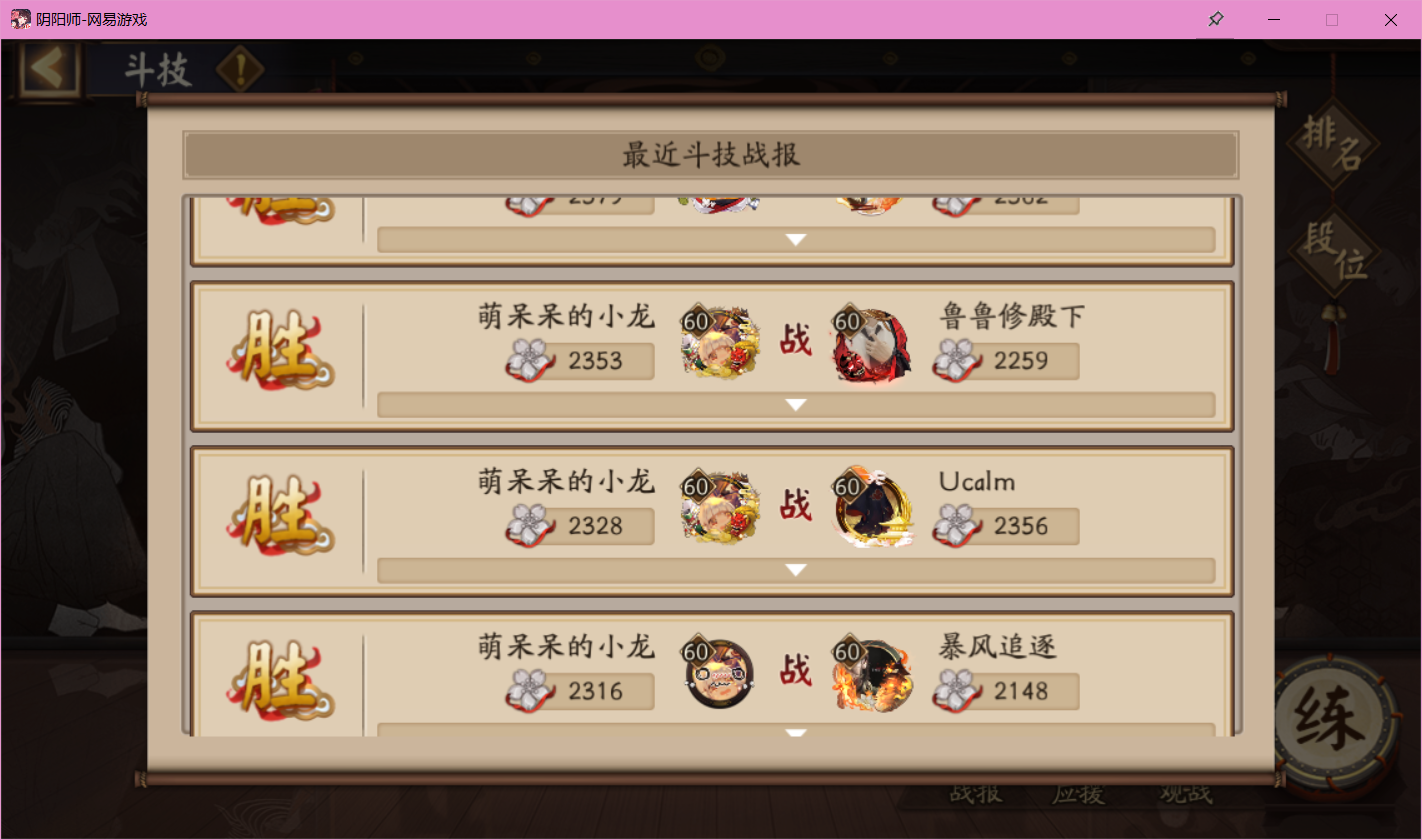This screenshot has height=840, width=1422.
Task: Open the 应援 support tab
Action: click(x=1079, y=794)
